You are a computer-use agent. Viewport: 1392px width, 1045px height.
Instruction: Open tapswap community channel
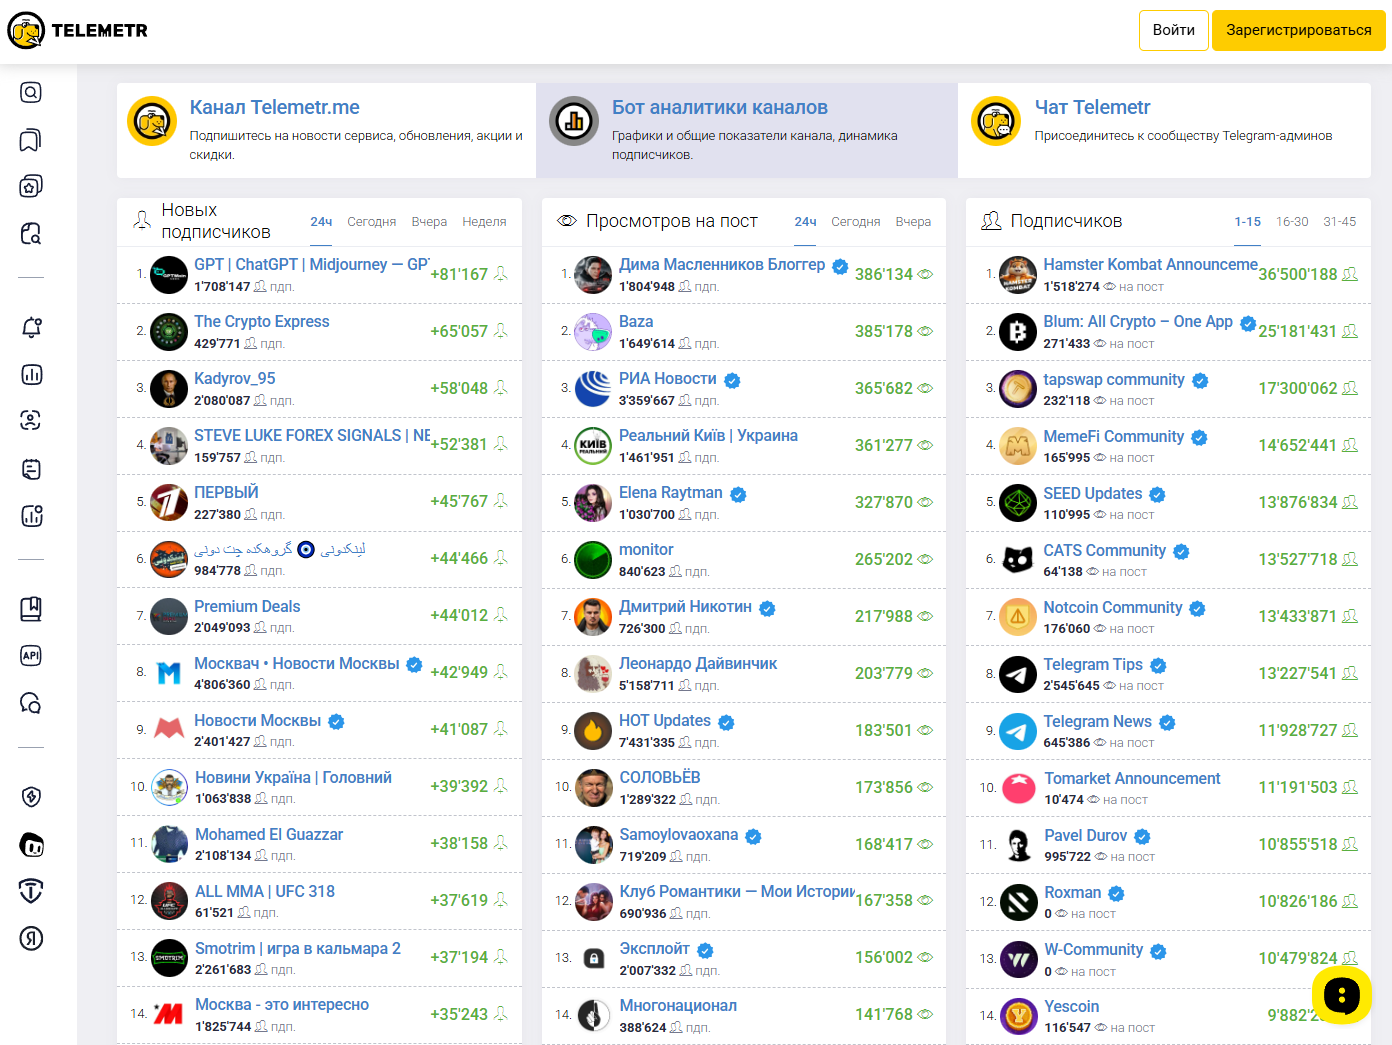[1114, 379]
